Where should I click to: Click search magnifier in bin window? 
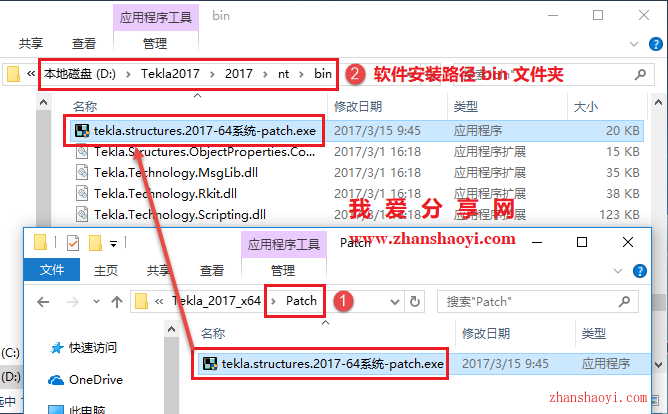click(640, 75)
